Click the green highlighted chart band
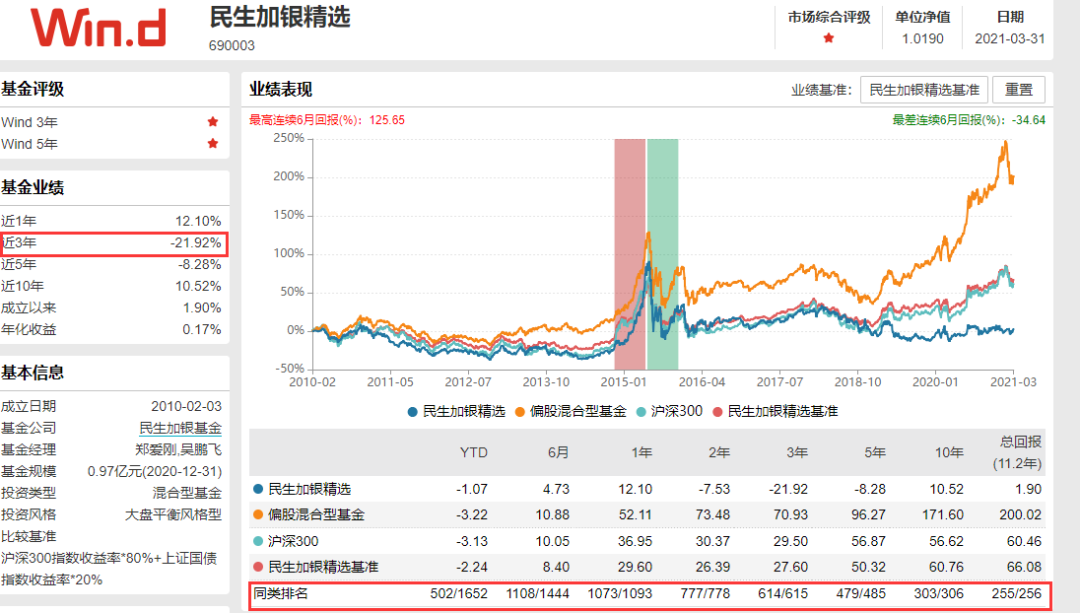The image size is (1080, 613). [663, 254]
